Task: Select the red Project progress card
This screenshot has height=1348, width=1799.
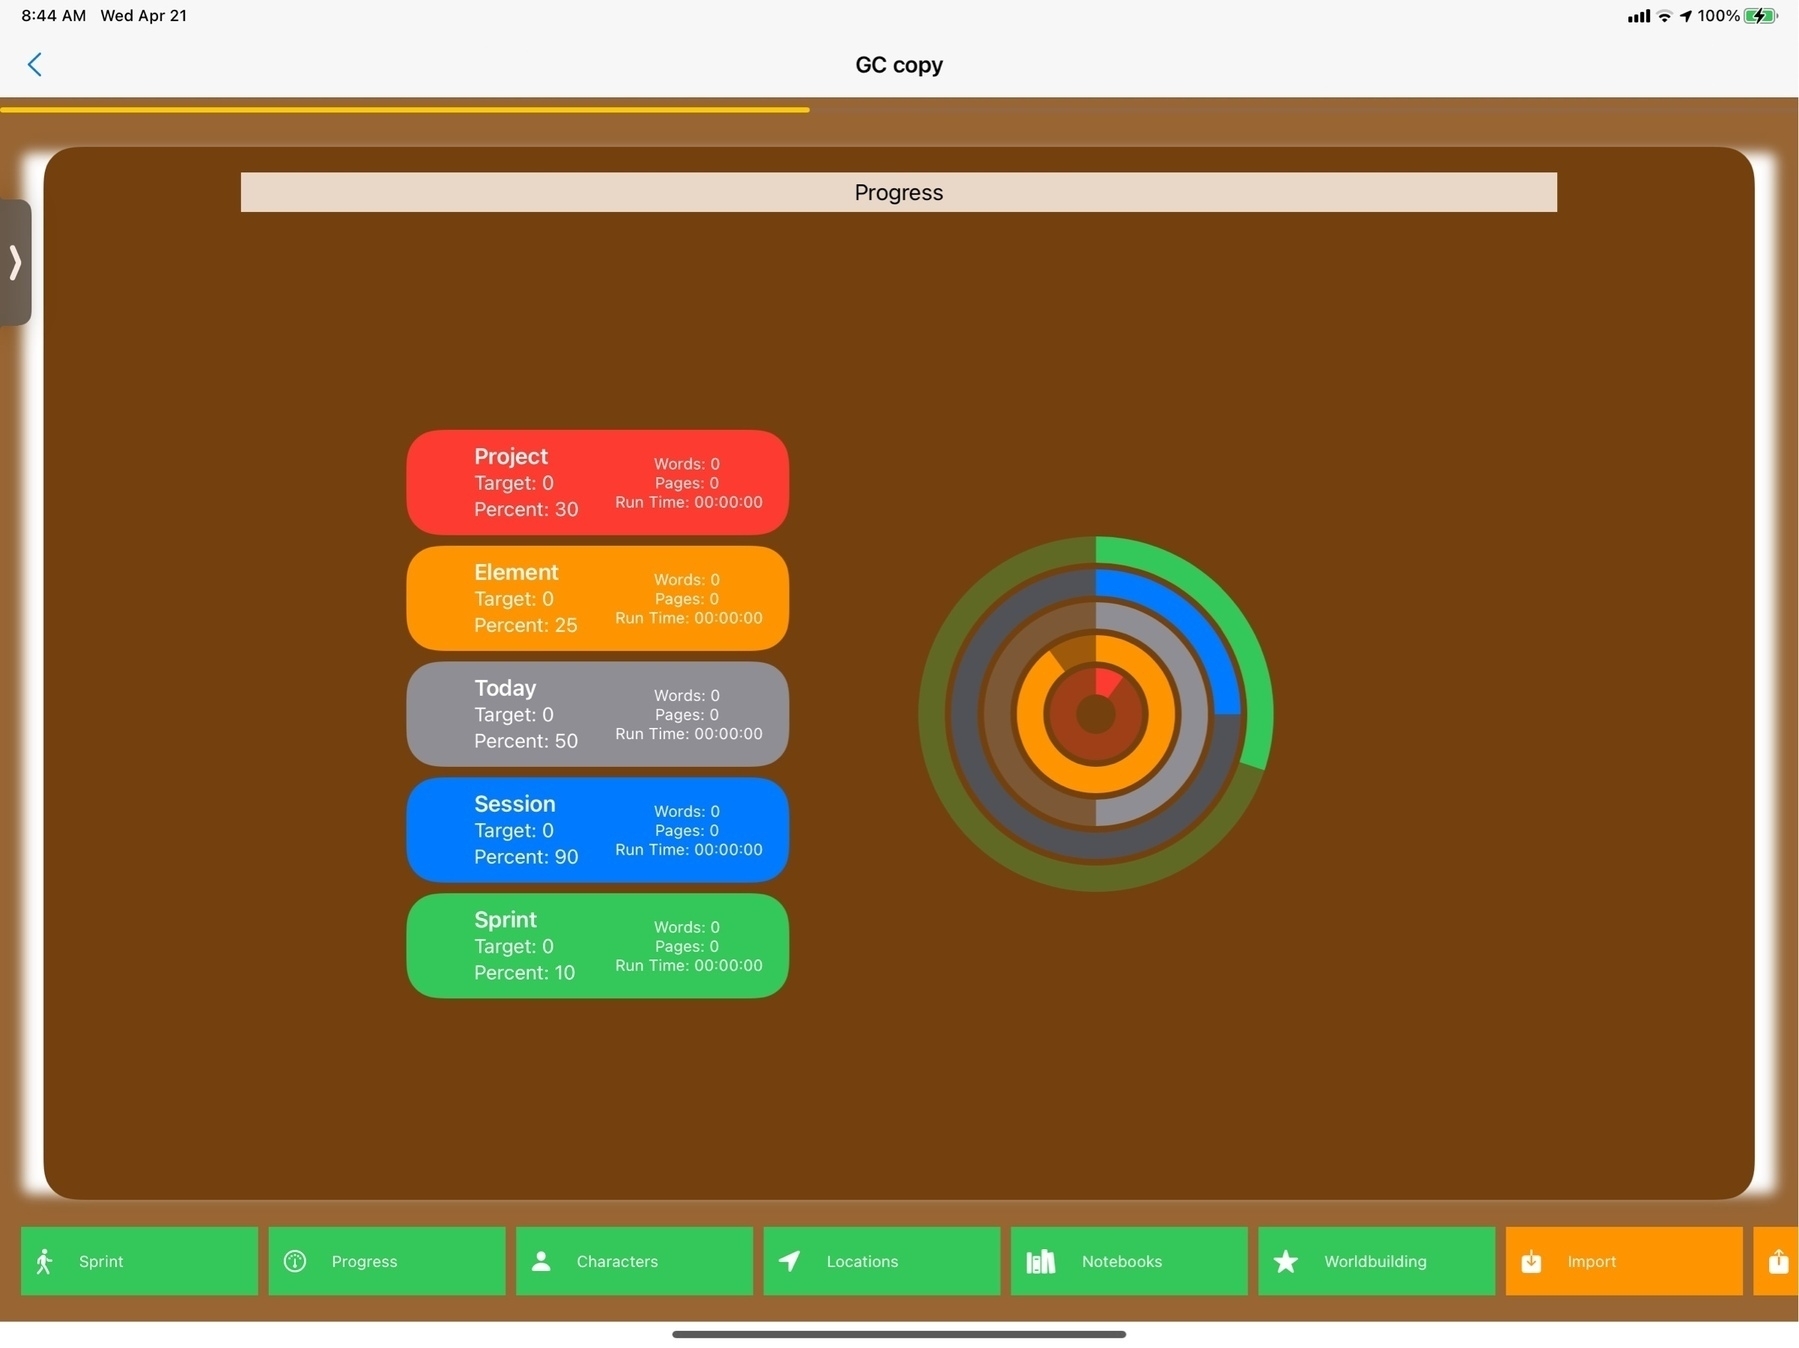Action: coord(597,482)
